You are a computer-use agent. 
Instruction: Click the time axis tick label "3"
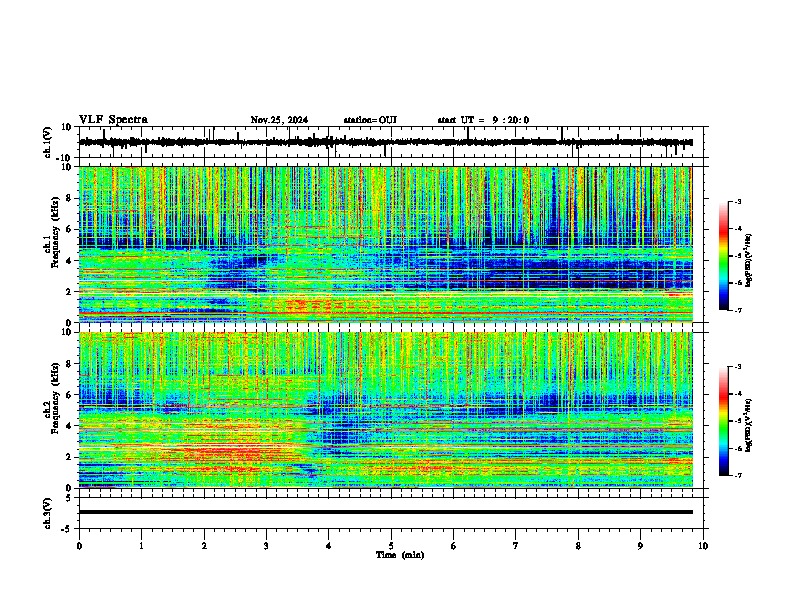[266, 546]
